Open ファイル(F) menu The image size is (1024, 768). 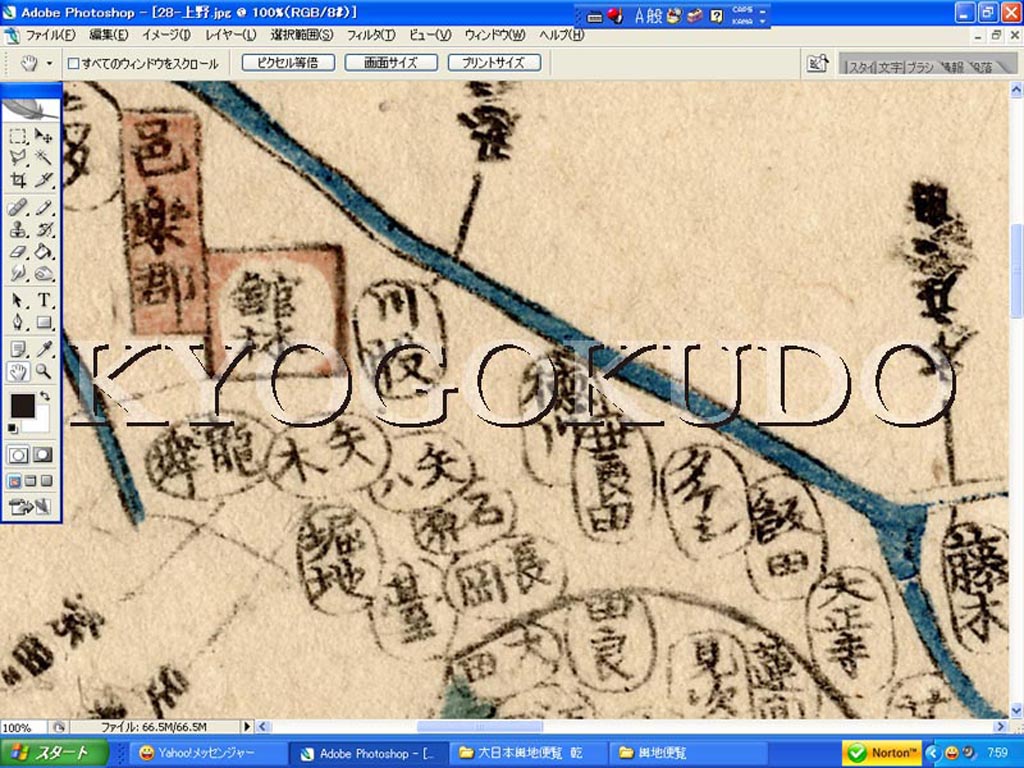(50, 35)
